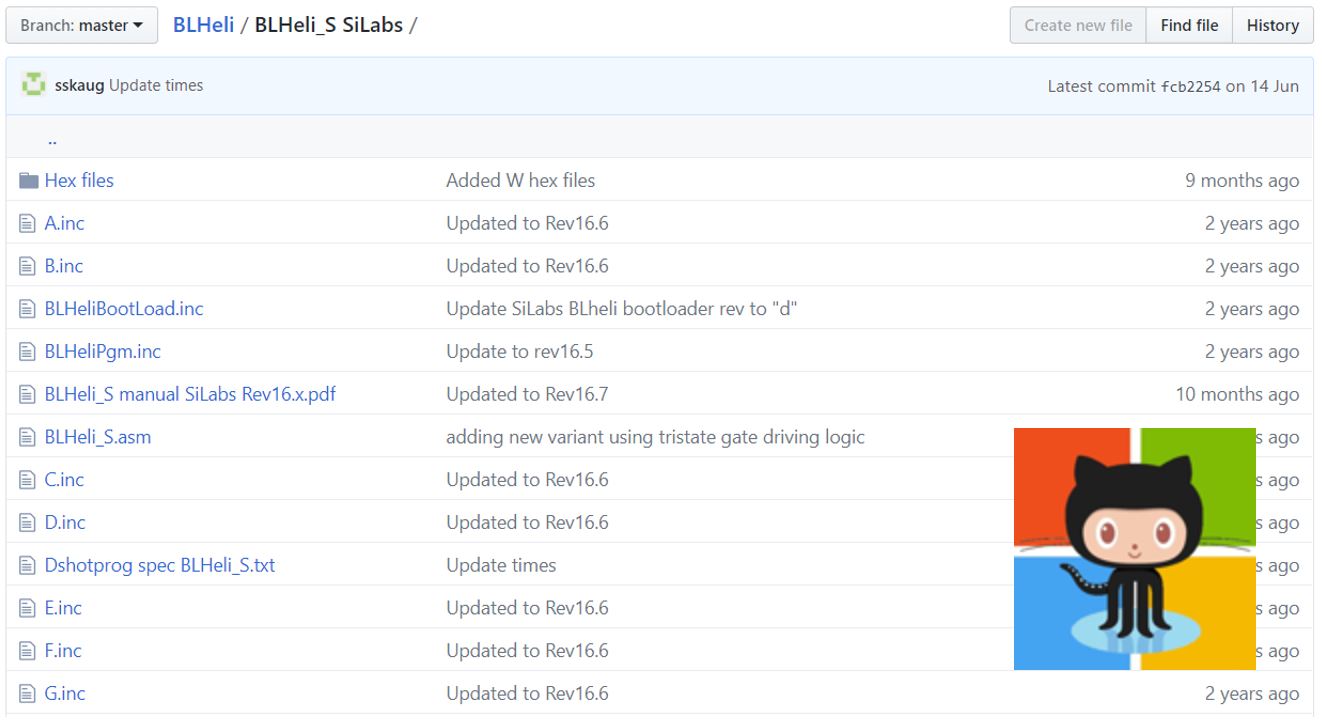This screenshot has width=1322, height=722.
Task: Click the file icon next to BLHeliBootLoad.inc
Action: pos(28,309)
